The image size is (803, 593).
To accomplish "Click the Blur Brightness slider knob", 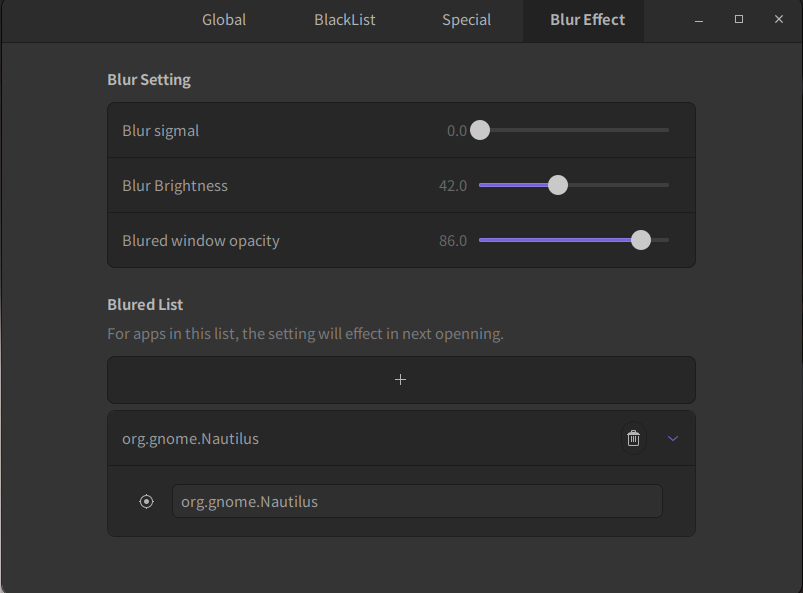I will tap(558, 185).
